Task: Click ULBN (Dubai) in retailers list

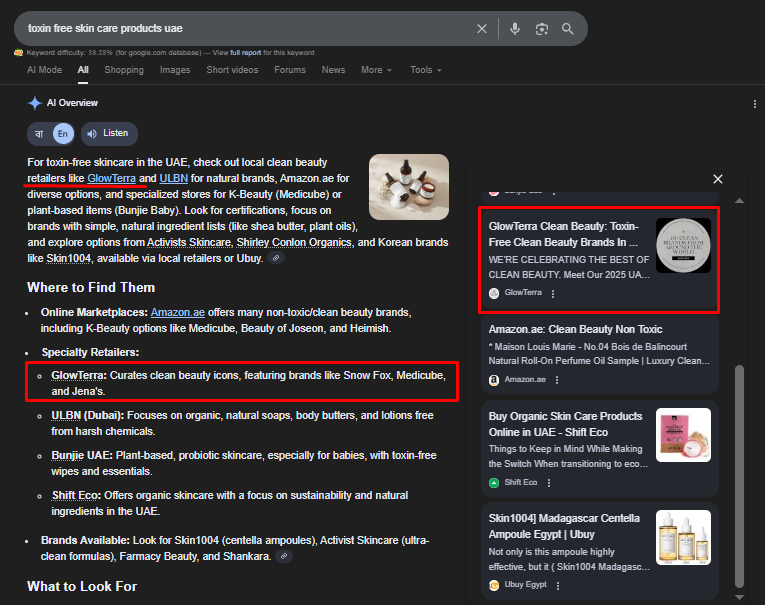Action: click(87, 415)
